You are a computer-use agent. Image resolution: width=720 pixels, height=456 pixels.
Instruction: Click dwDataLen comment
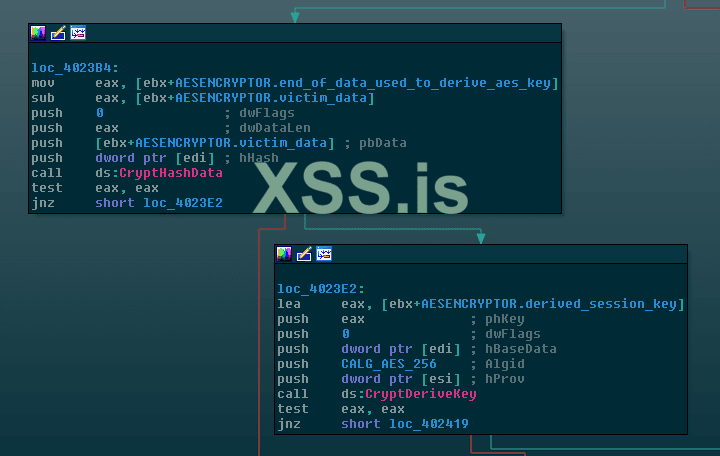tap(275, 128)
